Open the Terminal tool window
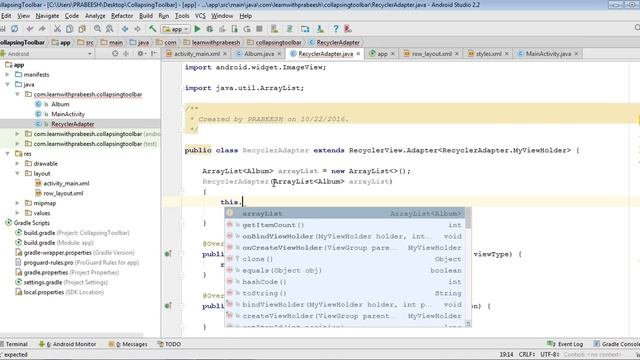 (x=14, y=344)
